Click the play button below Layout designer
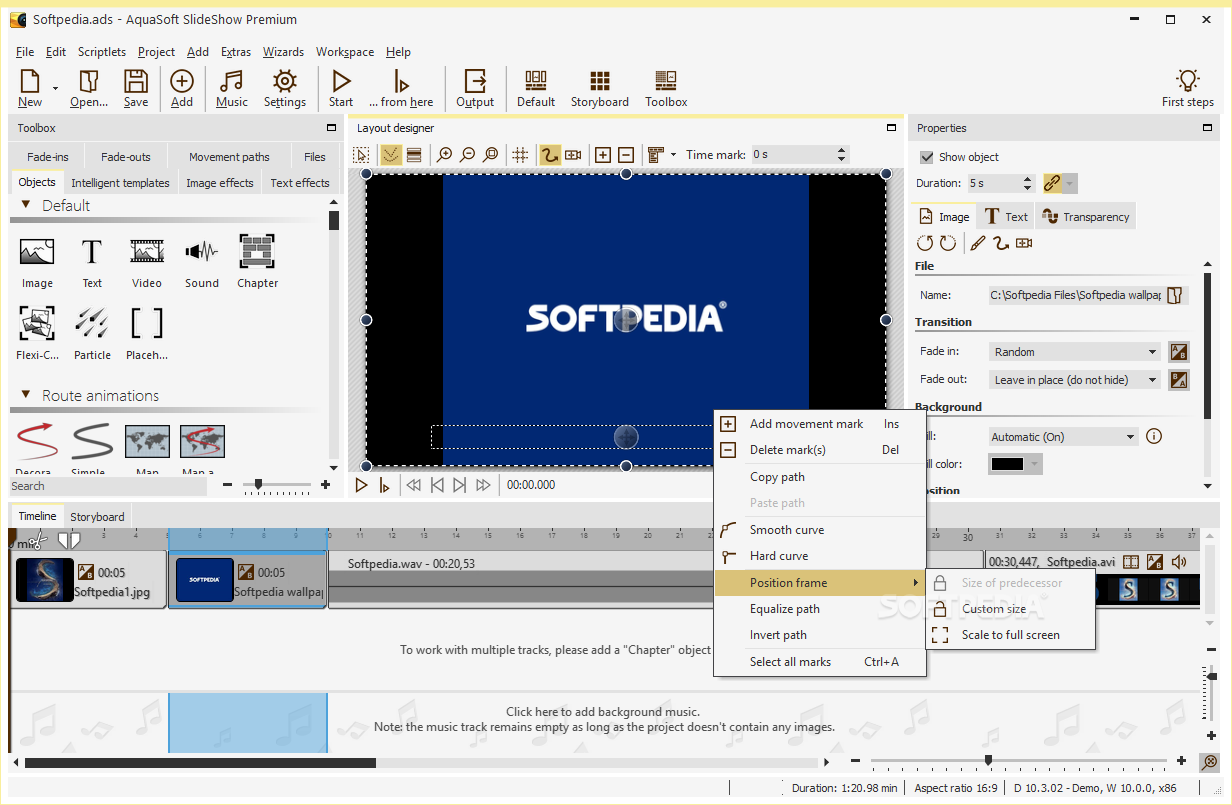The image size is (1232, 805). (362, 485)
